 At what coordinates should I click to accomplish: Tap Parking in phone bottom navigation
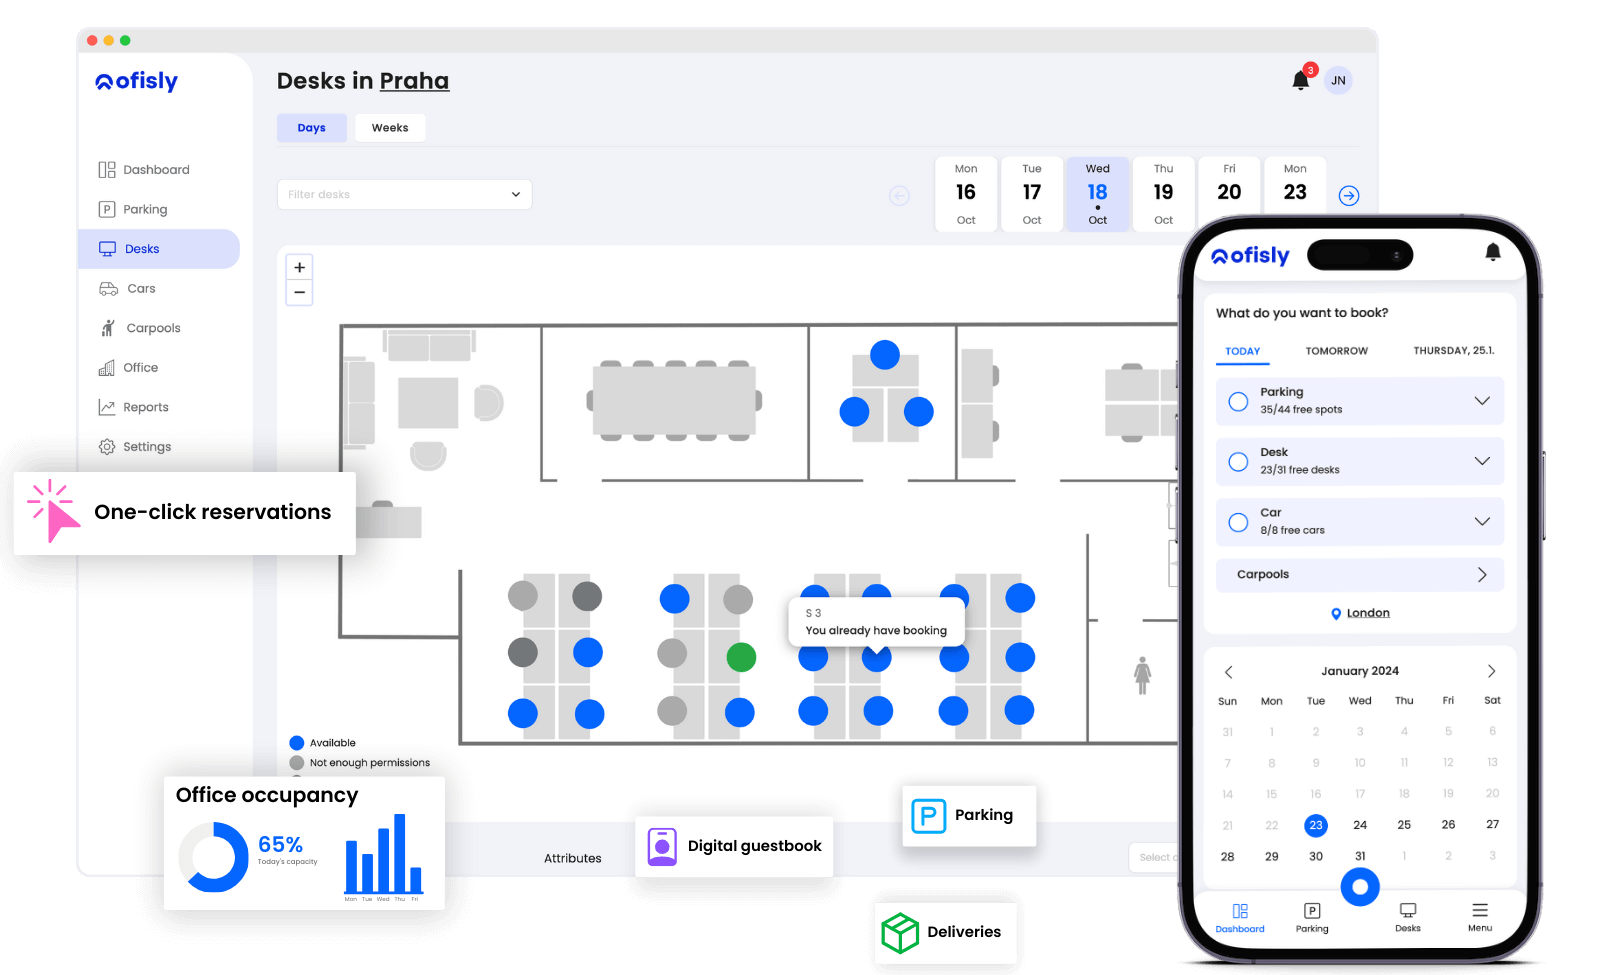coord(1312,918)
